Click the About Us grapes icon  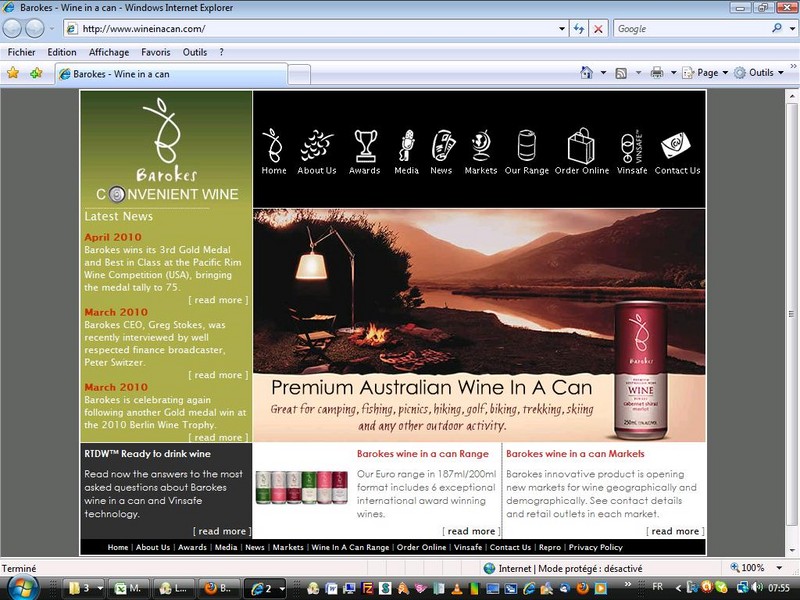pyautogui.click(x=316, y=146)
